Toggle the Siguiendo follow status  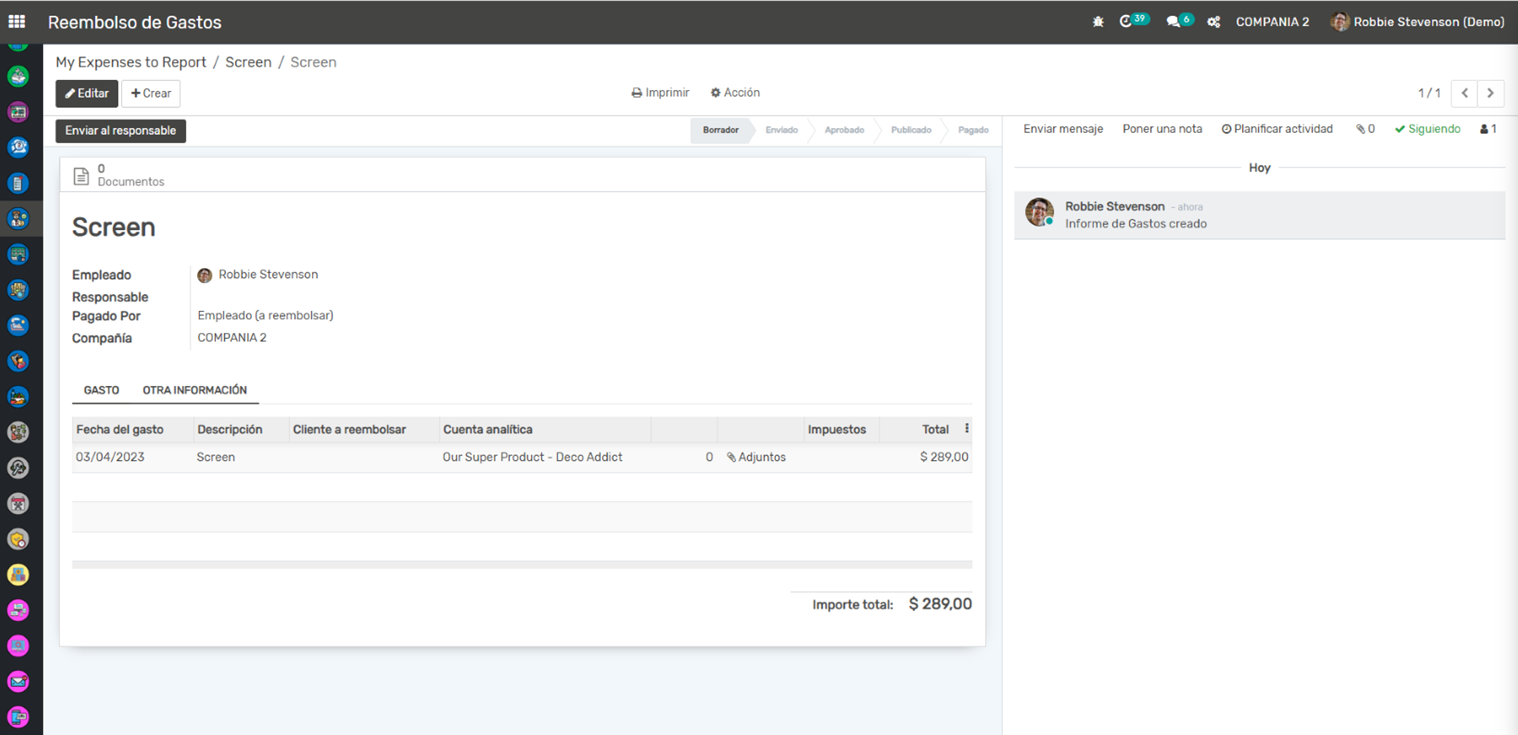pyautogui.click(x=1427, y=129)
